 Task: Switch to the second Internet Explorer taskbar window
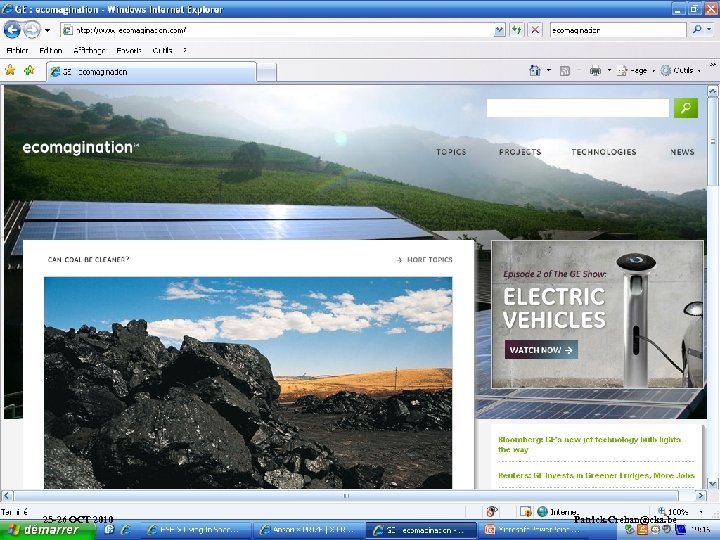pyautogui.click(x=308, y=530)
